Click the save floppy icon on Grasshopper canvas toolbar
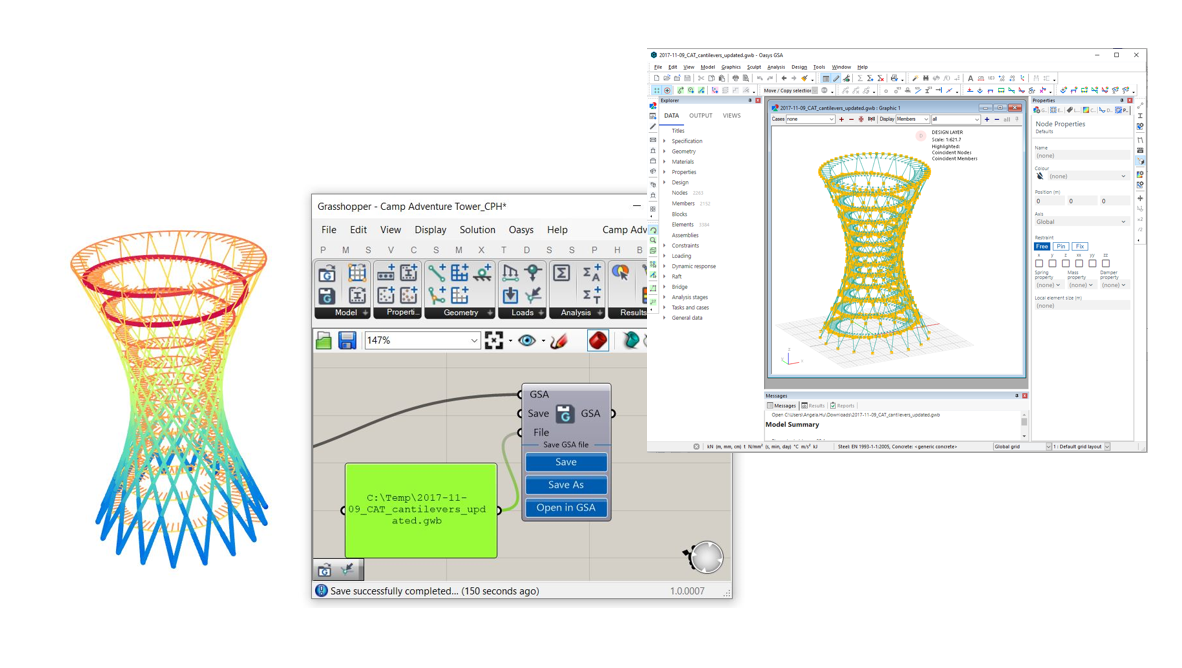 pyautogui.click(x=346, y=342)
